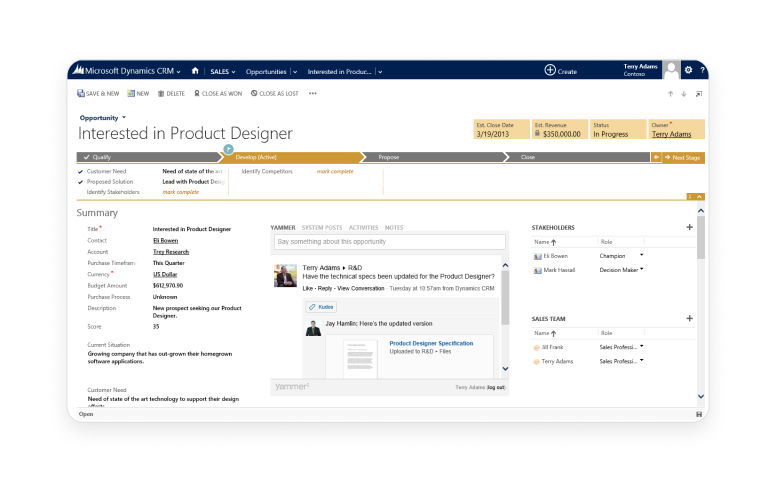Select the Close stage

[x=577, y=157]
